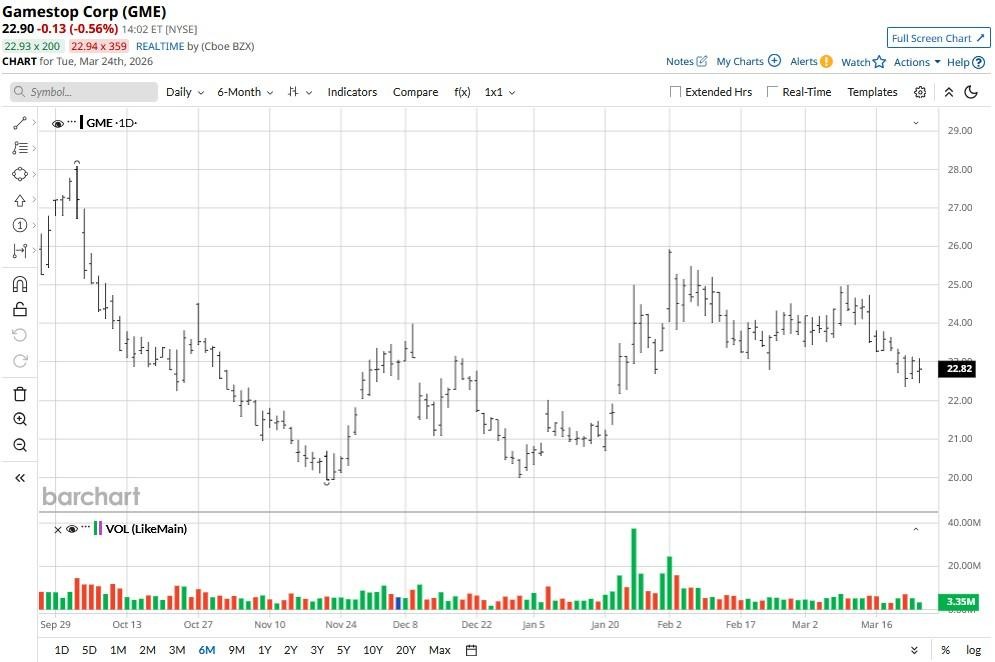Hide the GME price series eye icon
The image size is (995, 662).
pyautogui.click(x=58, y=123)
